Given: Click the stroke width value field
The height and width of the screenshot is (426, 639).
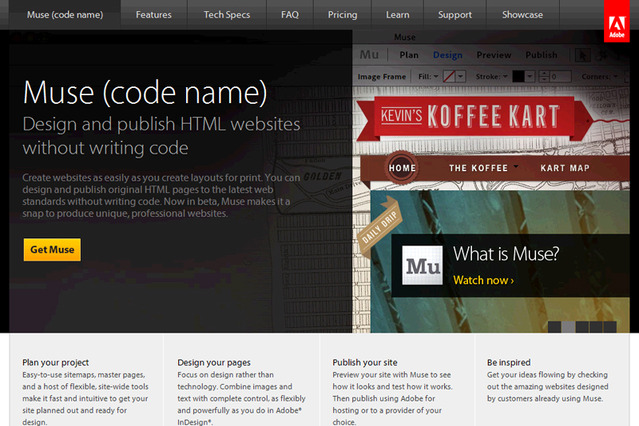Looking at the screenshot, I should coord(560,76).
